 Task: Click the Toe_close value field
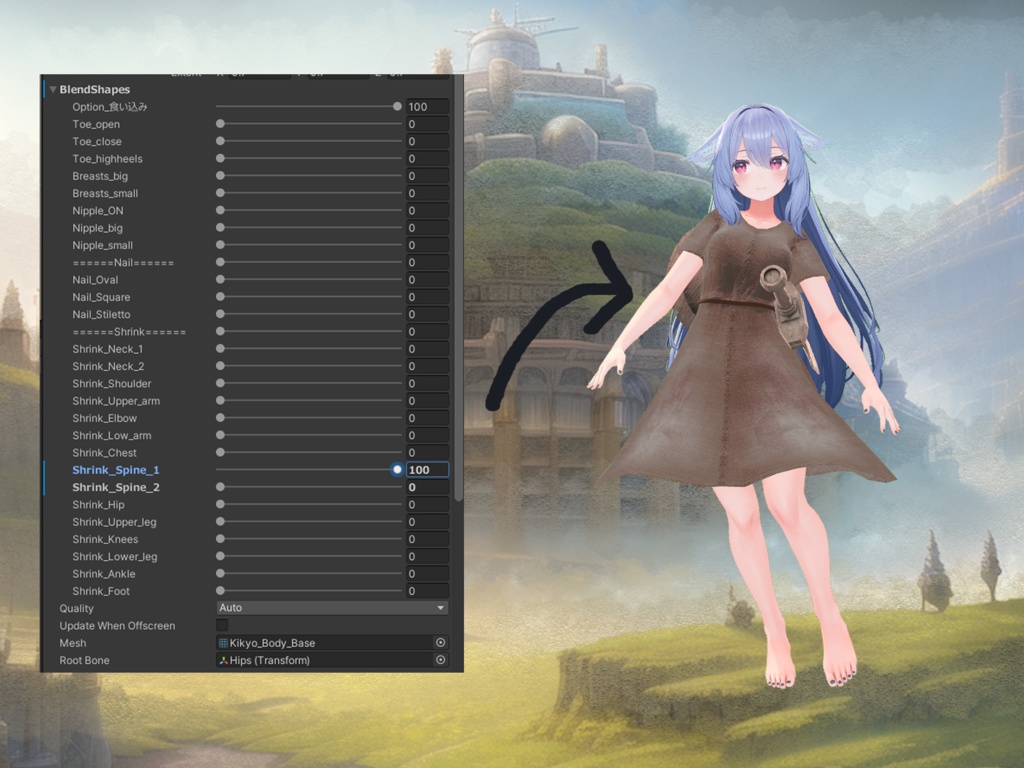click(427, 141)
